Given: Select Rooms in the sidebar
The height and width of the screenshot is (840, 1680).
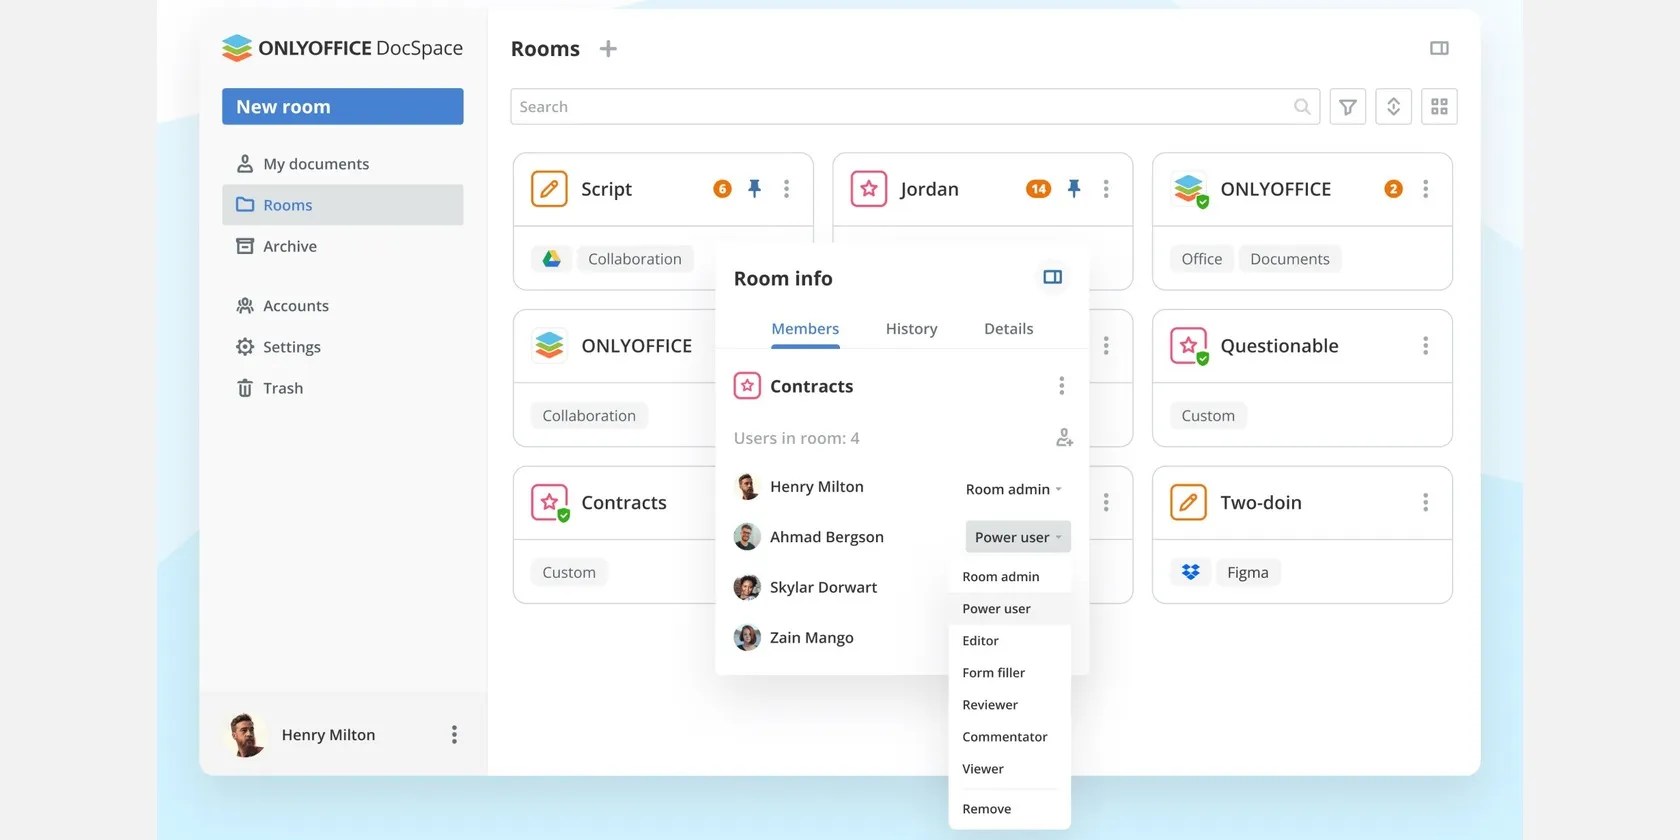Looking at the screenshot, I should point(343,205).
